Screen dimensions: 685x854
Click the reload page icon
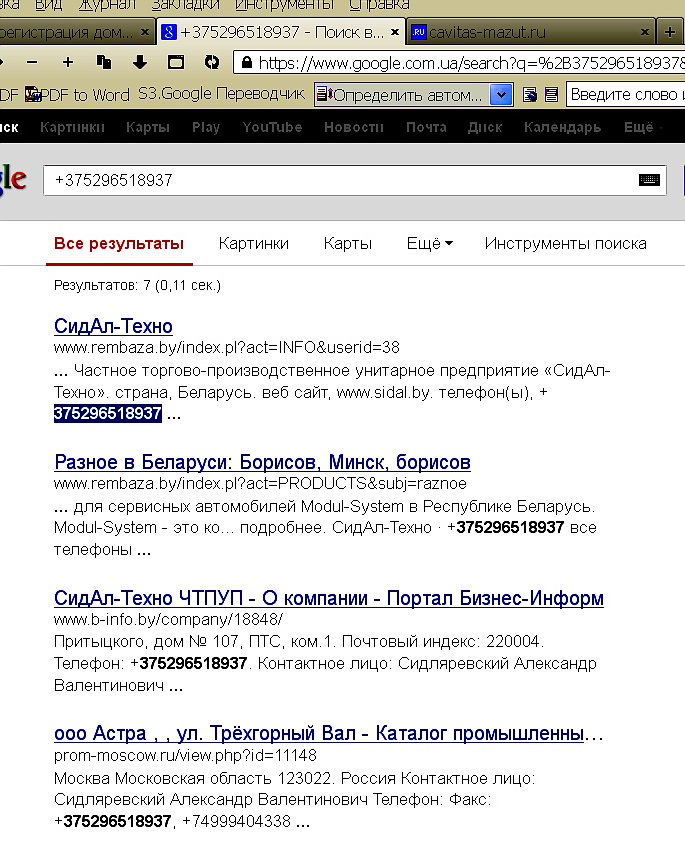(x=212, y=63)
